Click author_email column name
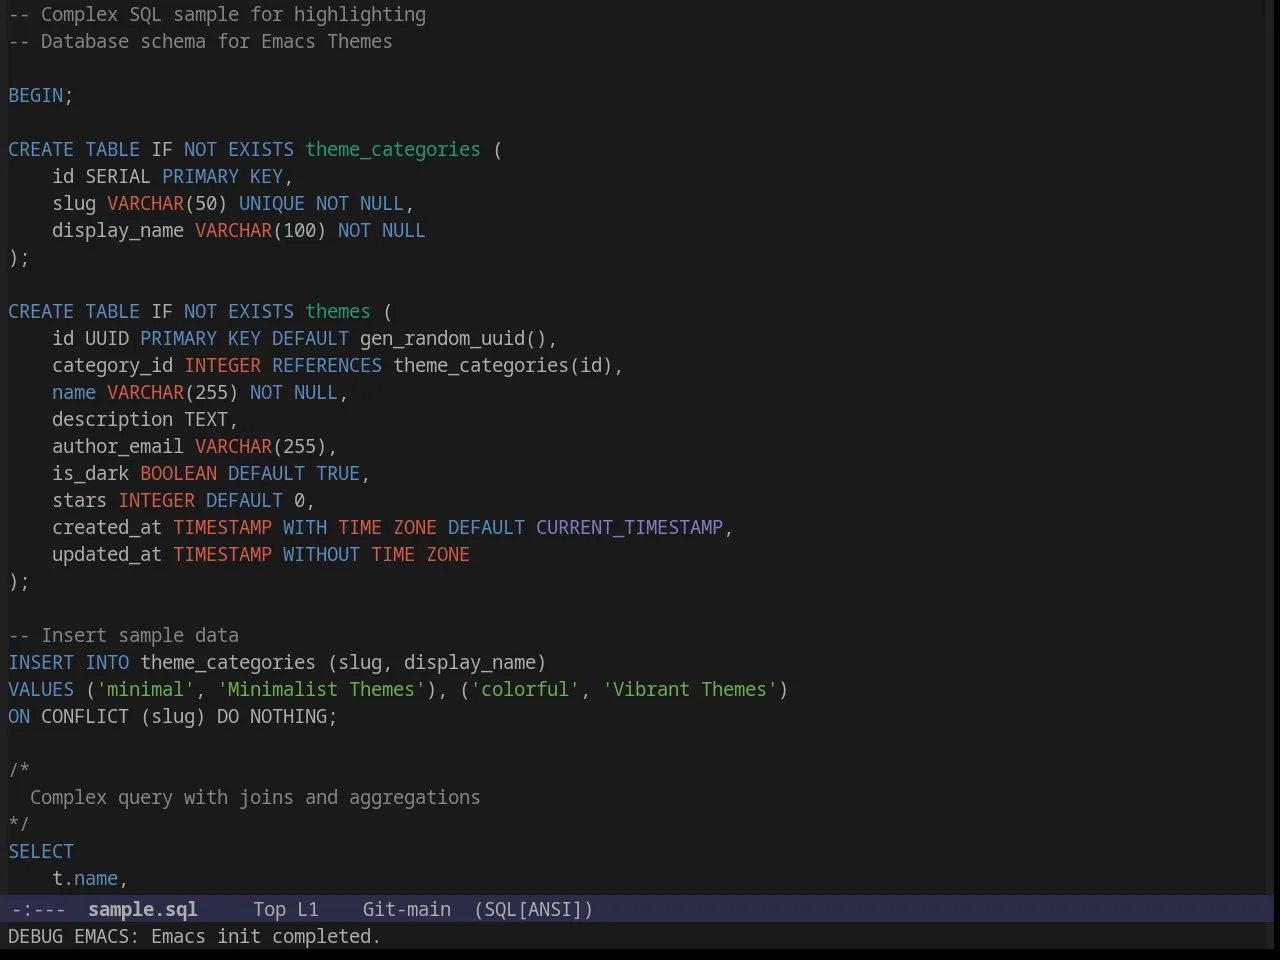This screenshot has height=960, width=1280. pyautogui.click(x=118, y=446)
